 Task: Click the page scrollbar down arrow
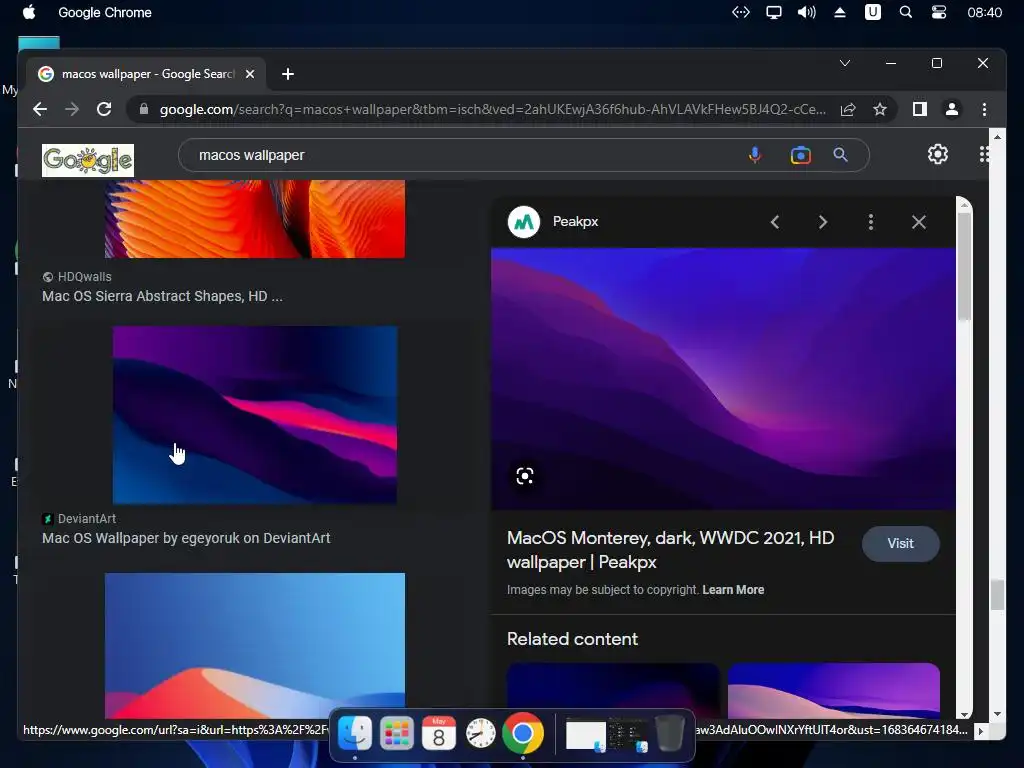[997, 714]
